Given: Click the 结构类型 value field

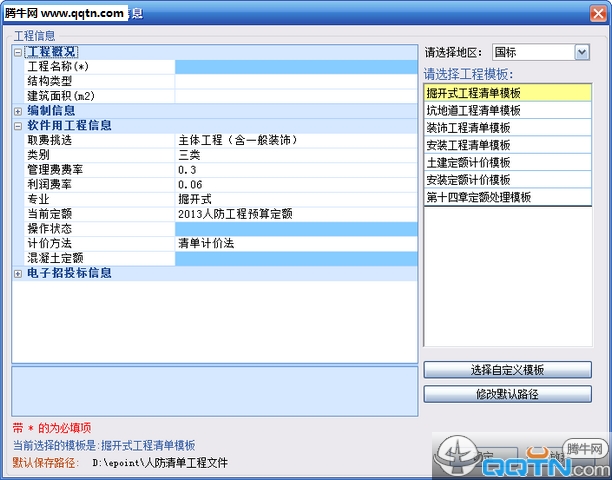Looking at the screenshot, I should click(296, 82).
